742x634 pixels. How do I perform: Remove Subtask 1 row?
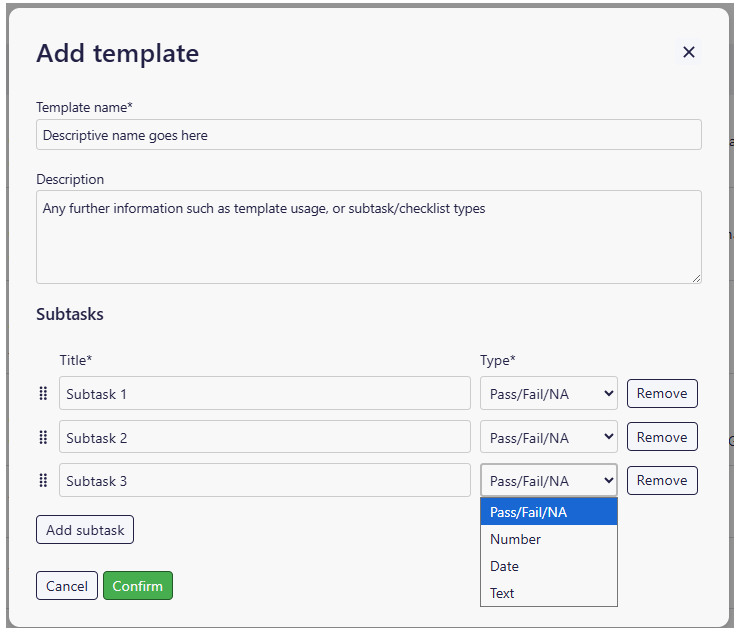(661, 393)
